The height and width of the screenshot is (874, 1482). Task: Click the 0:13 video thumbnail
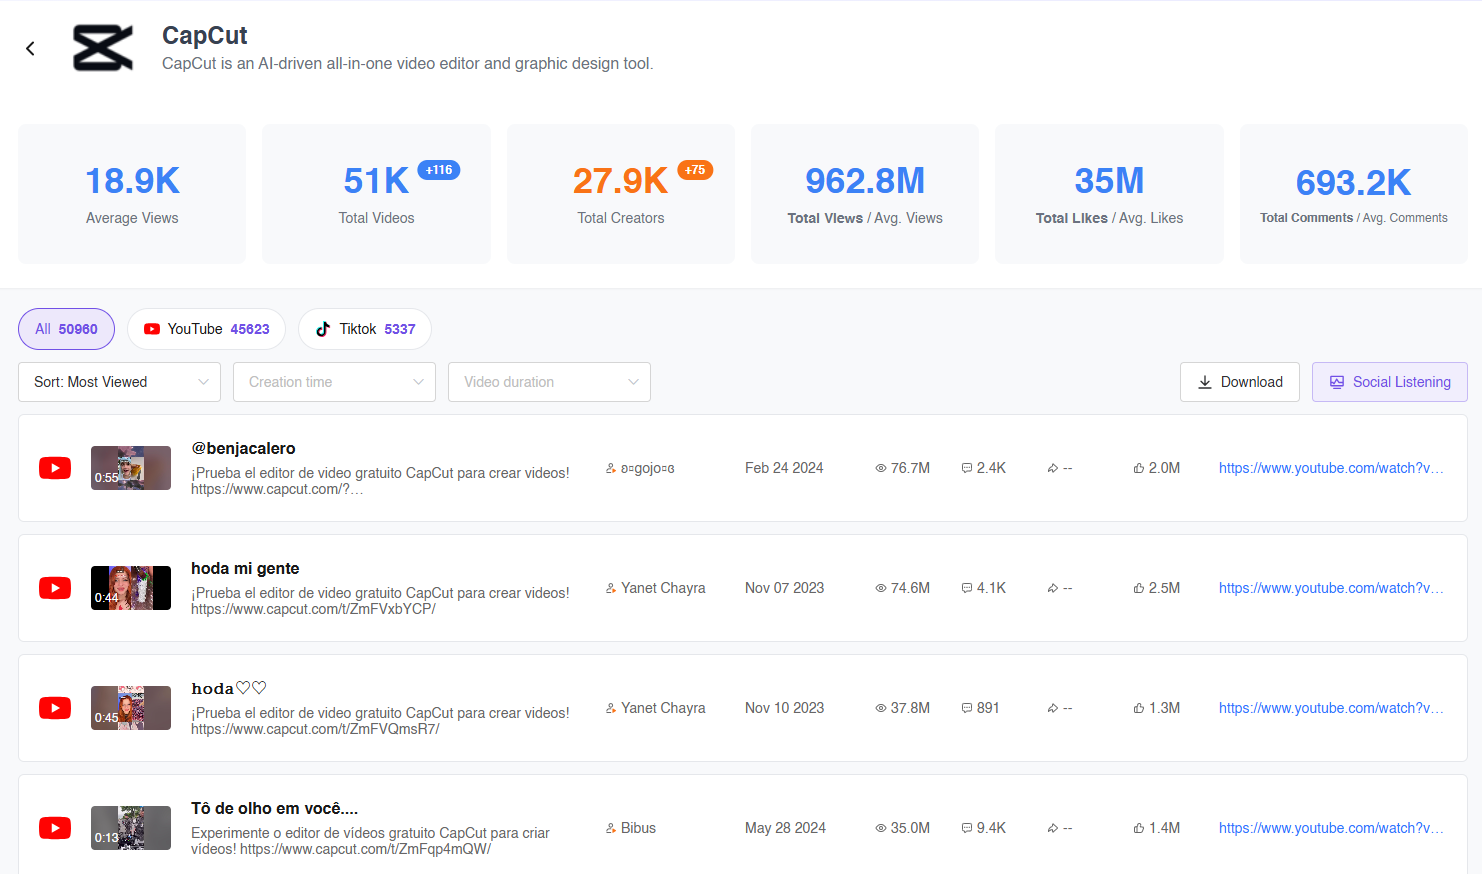131,828
